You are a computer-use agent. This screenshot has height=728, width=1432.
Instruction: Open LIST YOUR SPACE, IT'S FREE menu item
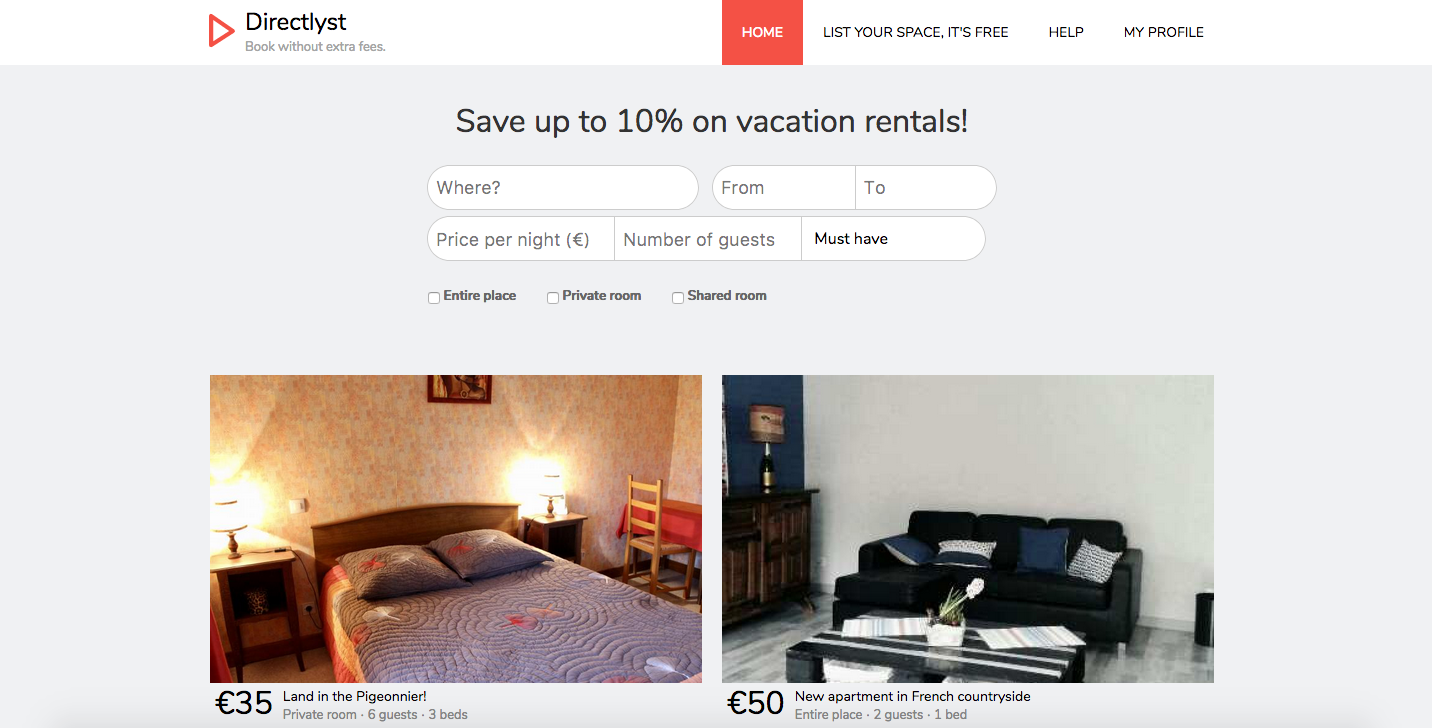(915, 32)
